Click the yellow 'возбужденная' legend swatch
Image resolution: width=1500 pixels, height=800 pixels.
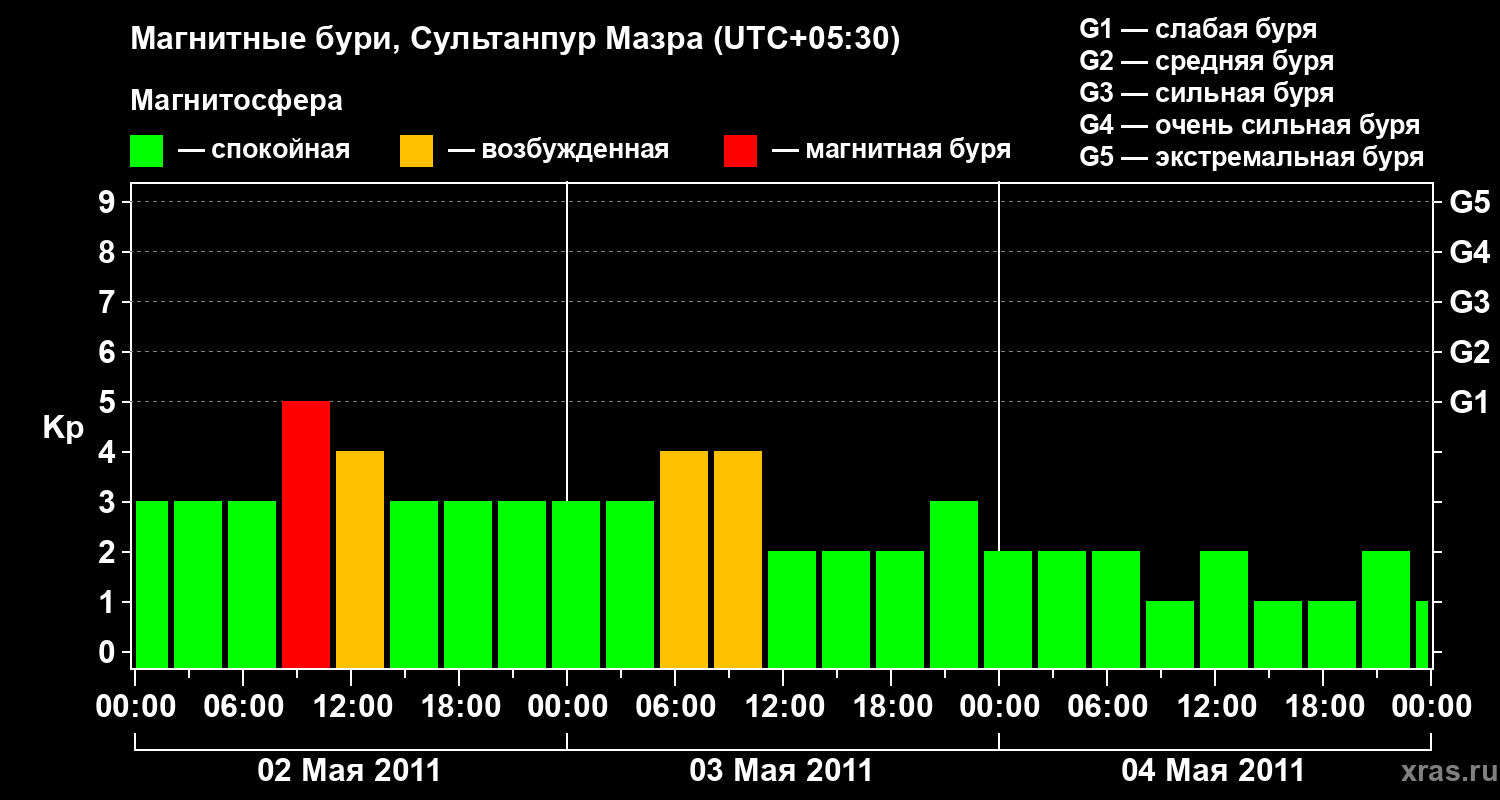pyautogui.click(x=416, y=151)
